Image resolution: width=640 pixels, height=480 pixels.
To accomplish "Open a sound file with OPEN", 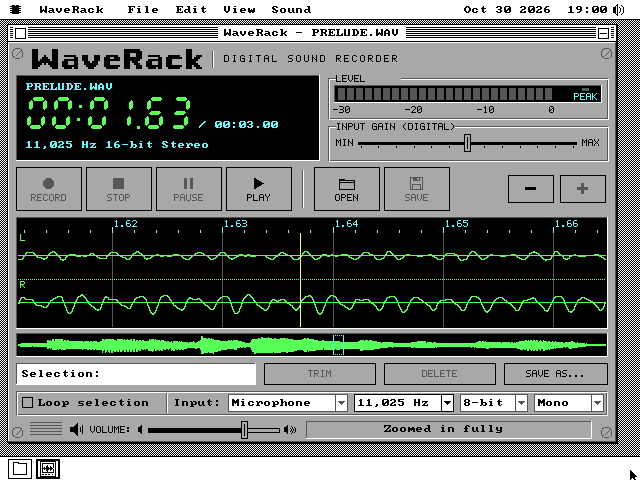I will [347, 189].
